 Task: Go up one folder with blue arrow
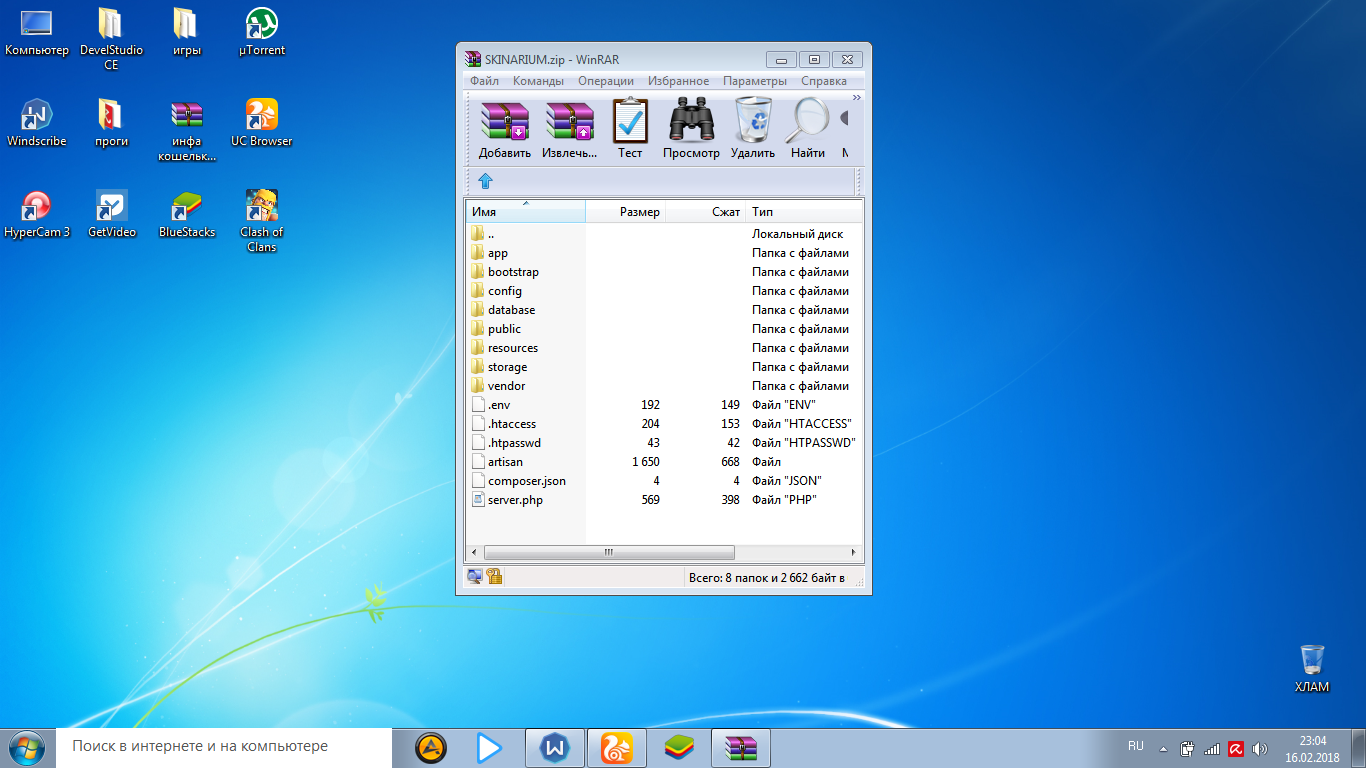click(x=485, y=181)
